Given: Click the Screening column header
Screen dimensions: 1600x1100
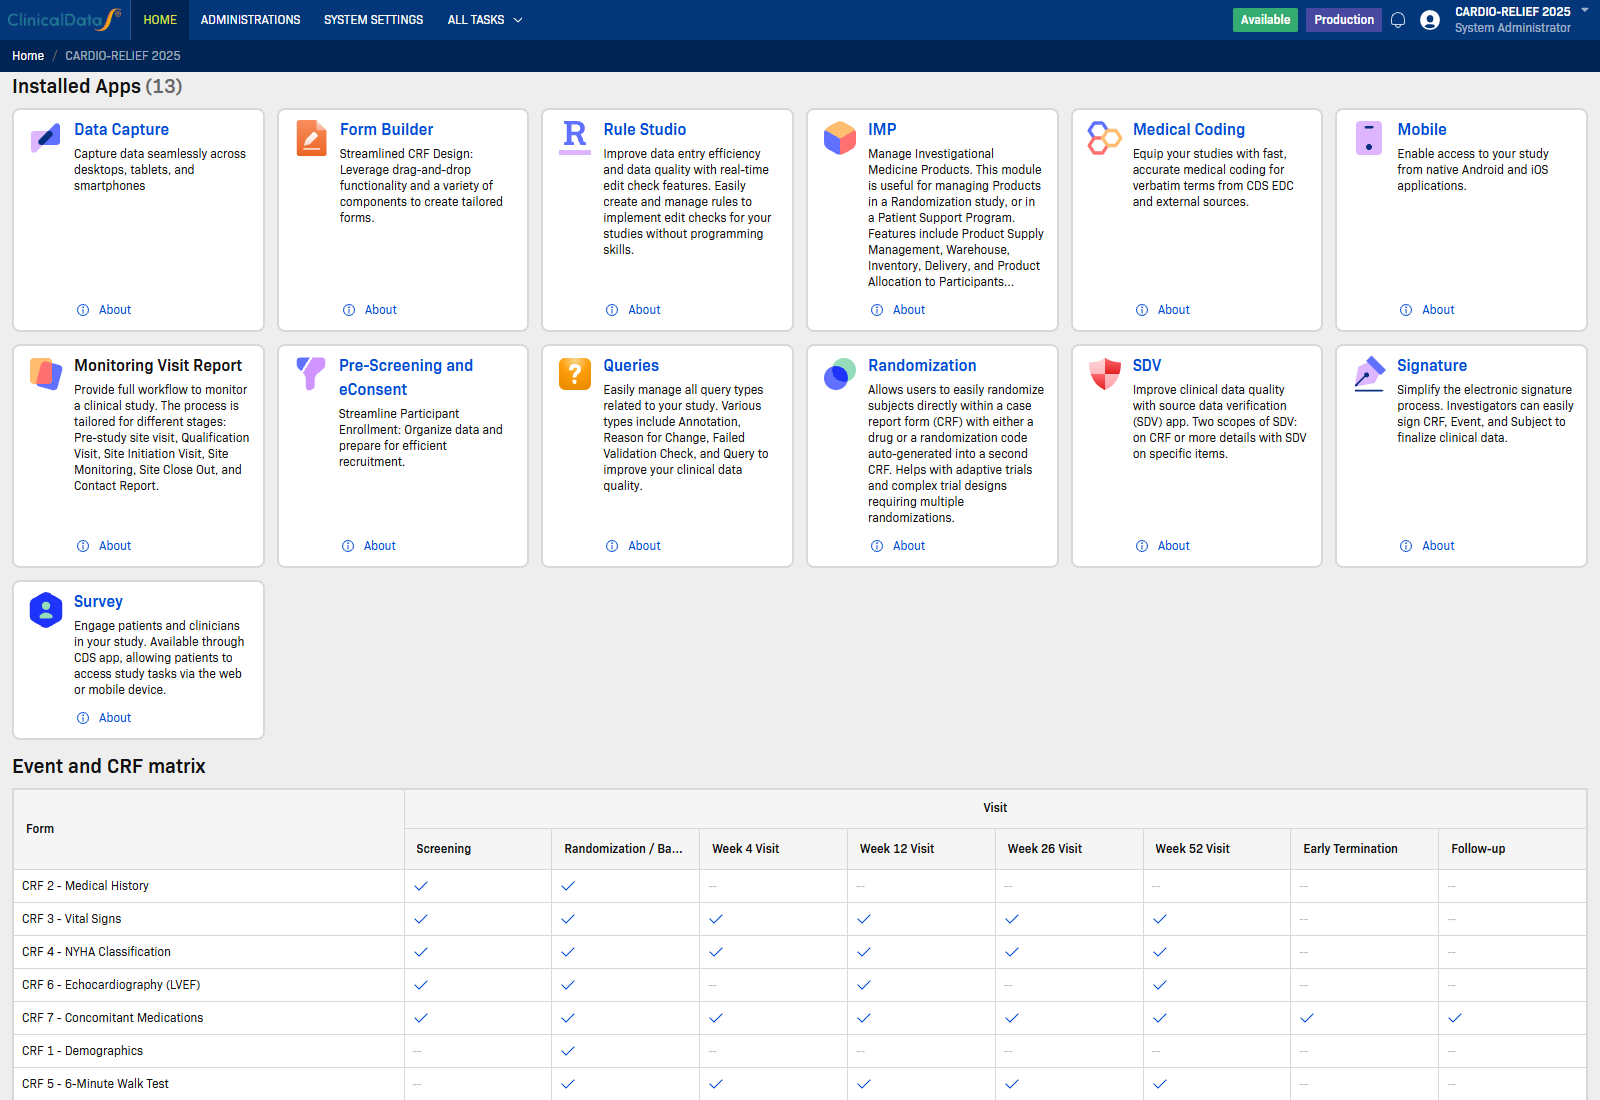Looking at the screenshot, I should 478,849.
